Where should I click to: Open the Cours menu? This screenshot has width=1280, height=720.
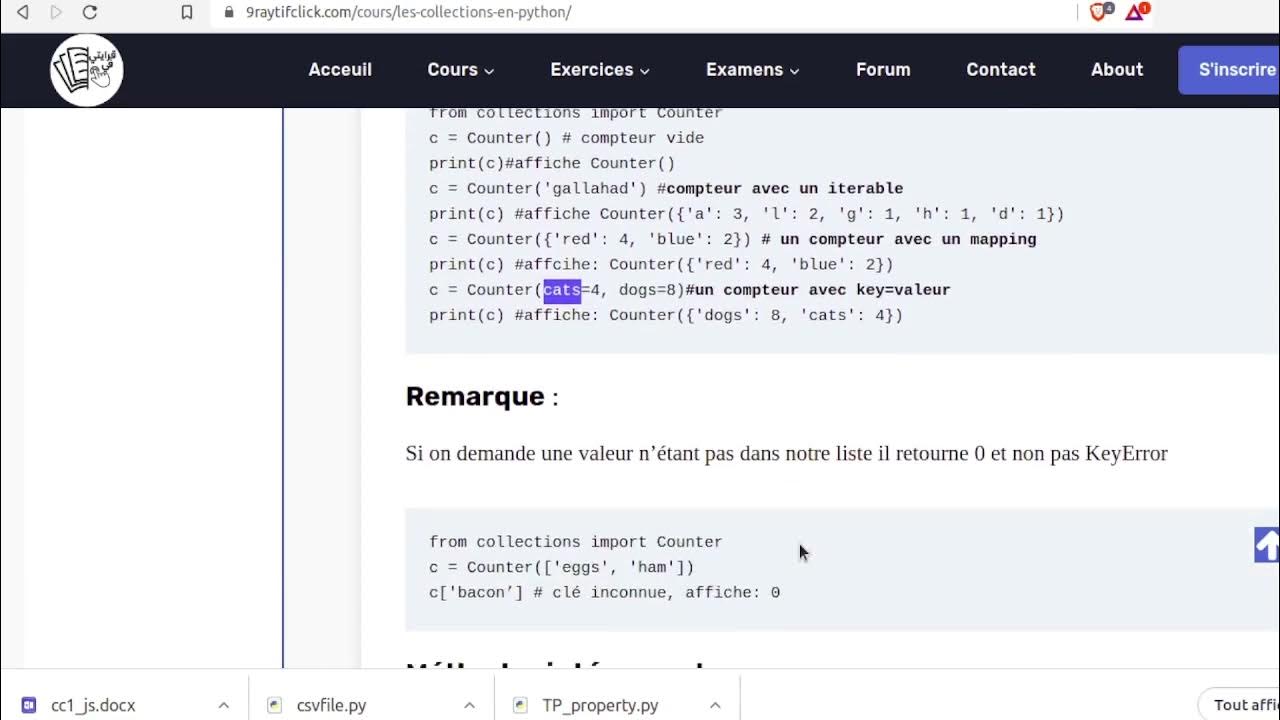pos(461,69)
